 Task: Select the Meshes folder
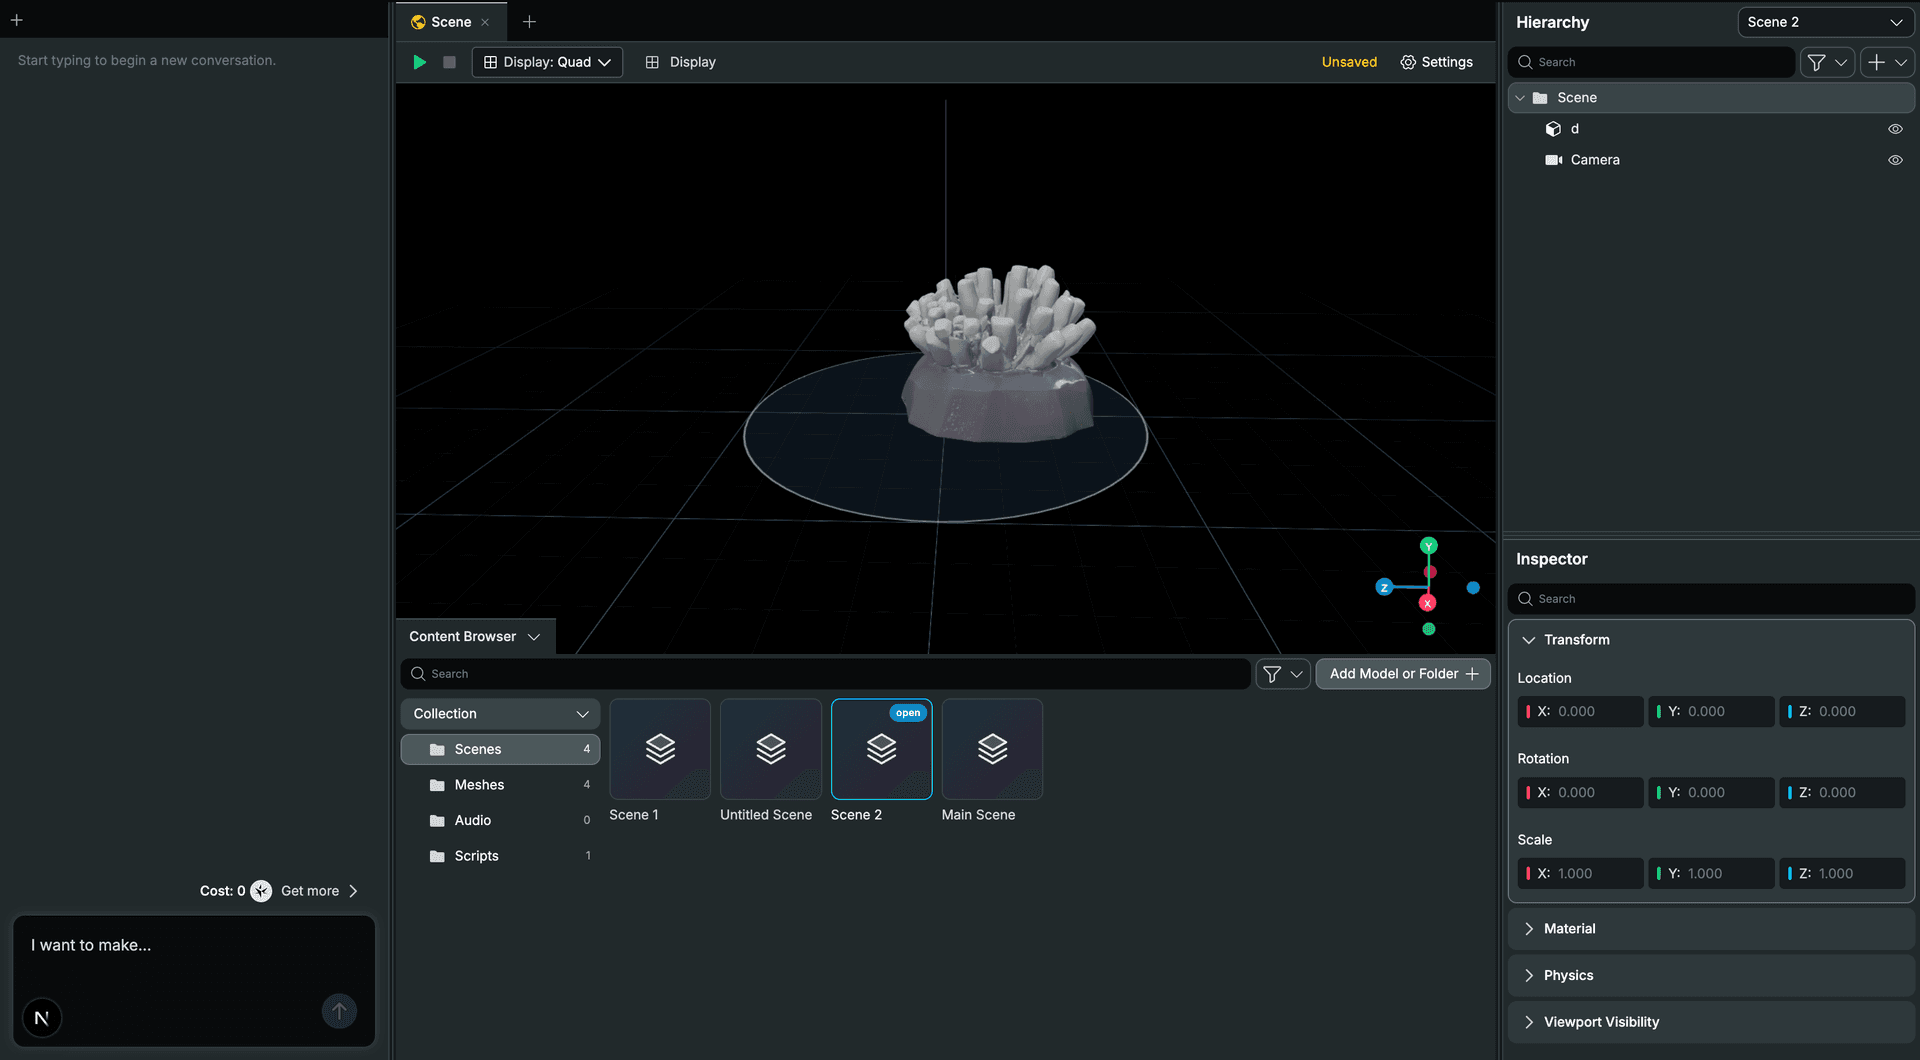click(x=500, y=785)
